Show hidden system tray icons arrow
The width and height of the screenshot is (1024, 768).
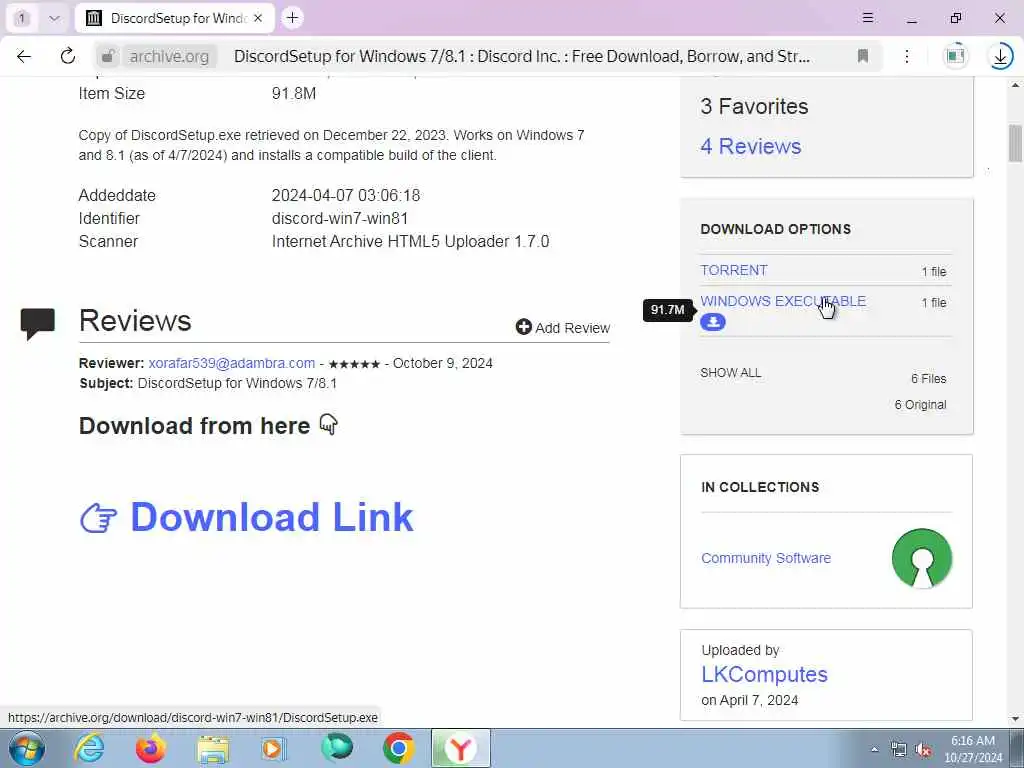874,750
